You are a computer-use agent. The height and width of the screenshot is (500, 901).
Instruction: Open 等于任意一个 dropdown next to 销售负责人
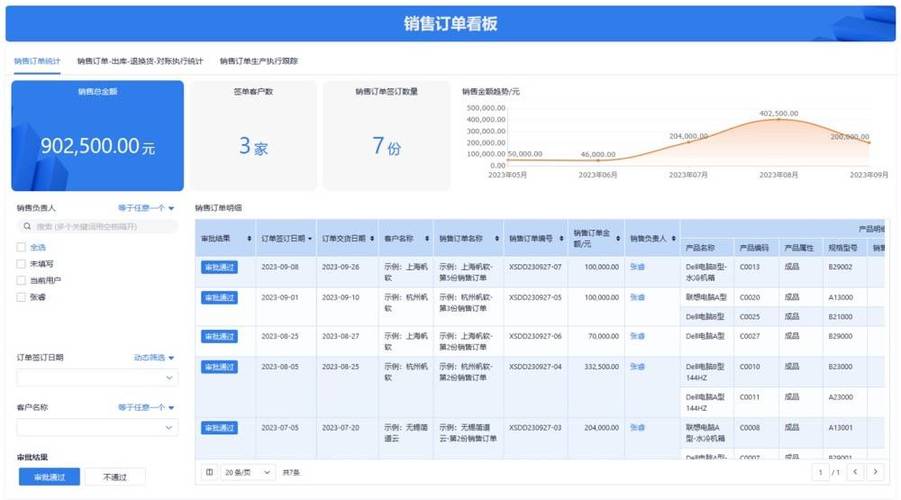click(146, 208)
